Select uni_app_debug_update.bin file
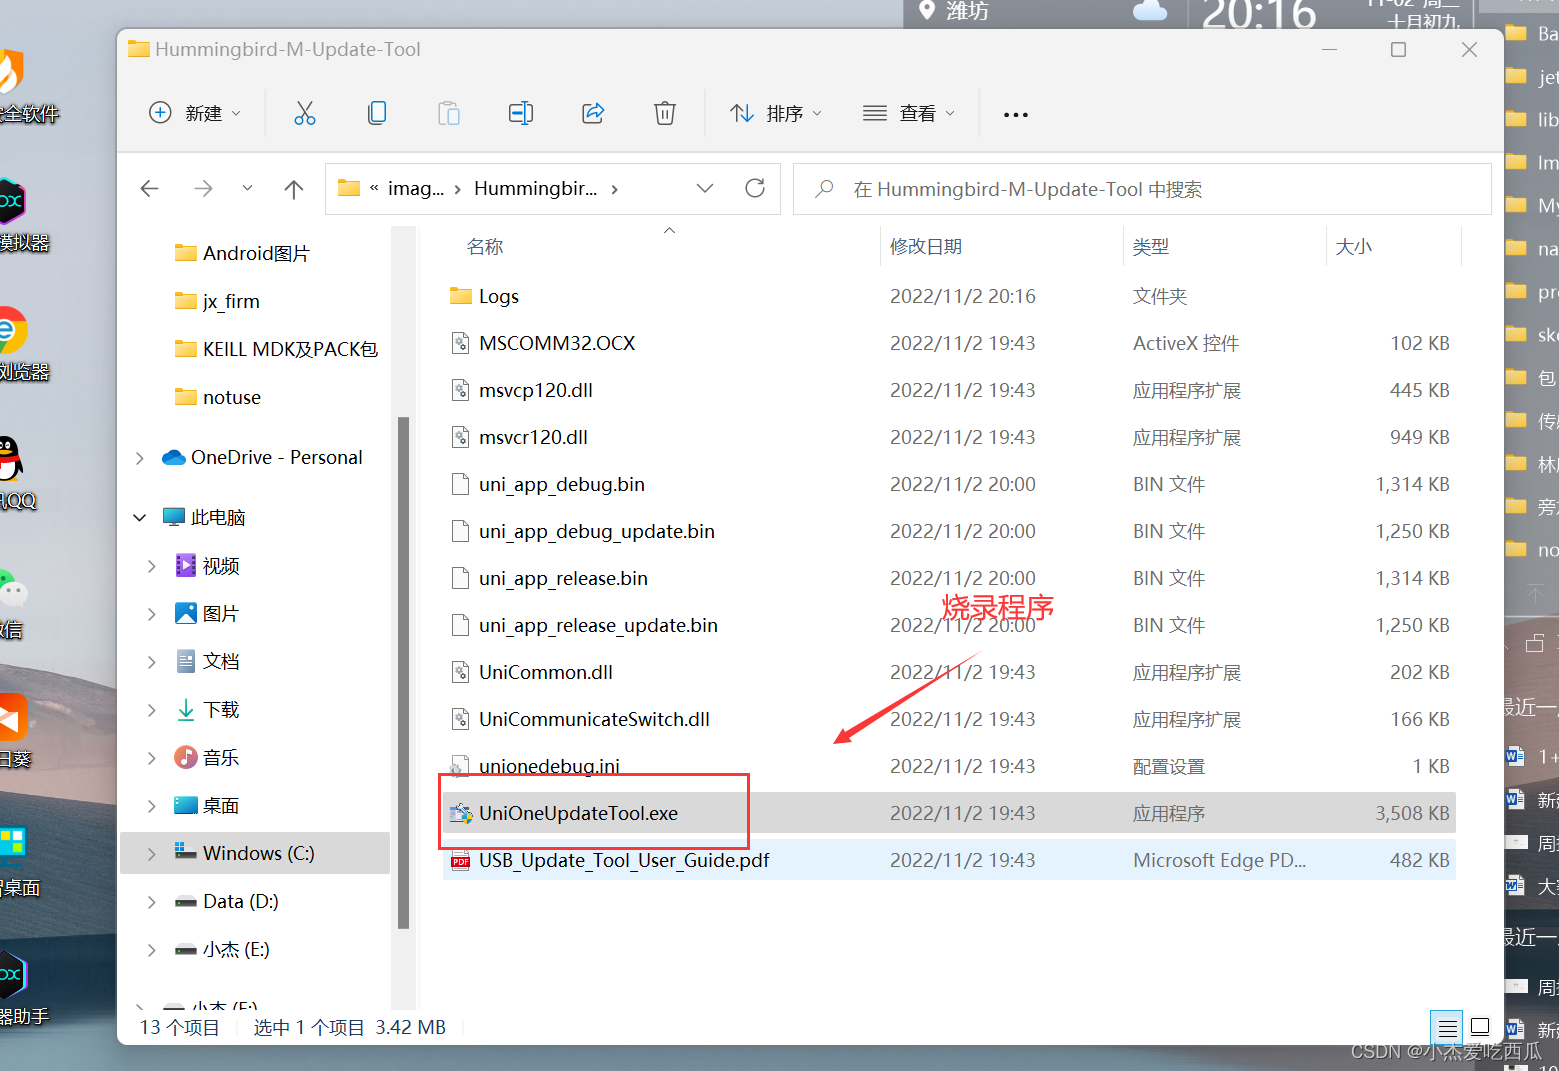 point(949,531)
